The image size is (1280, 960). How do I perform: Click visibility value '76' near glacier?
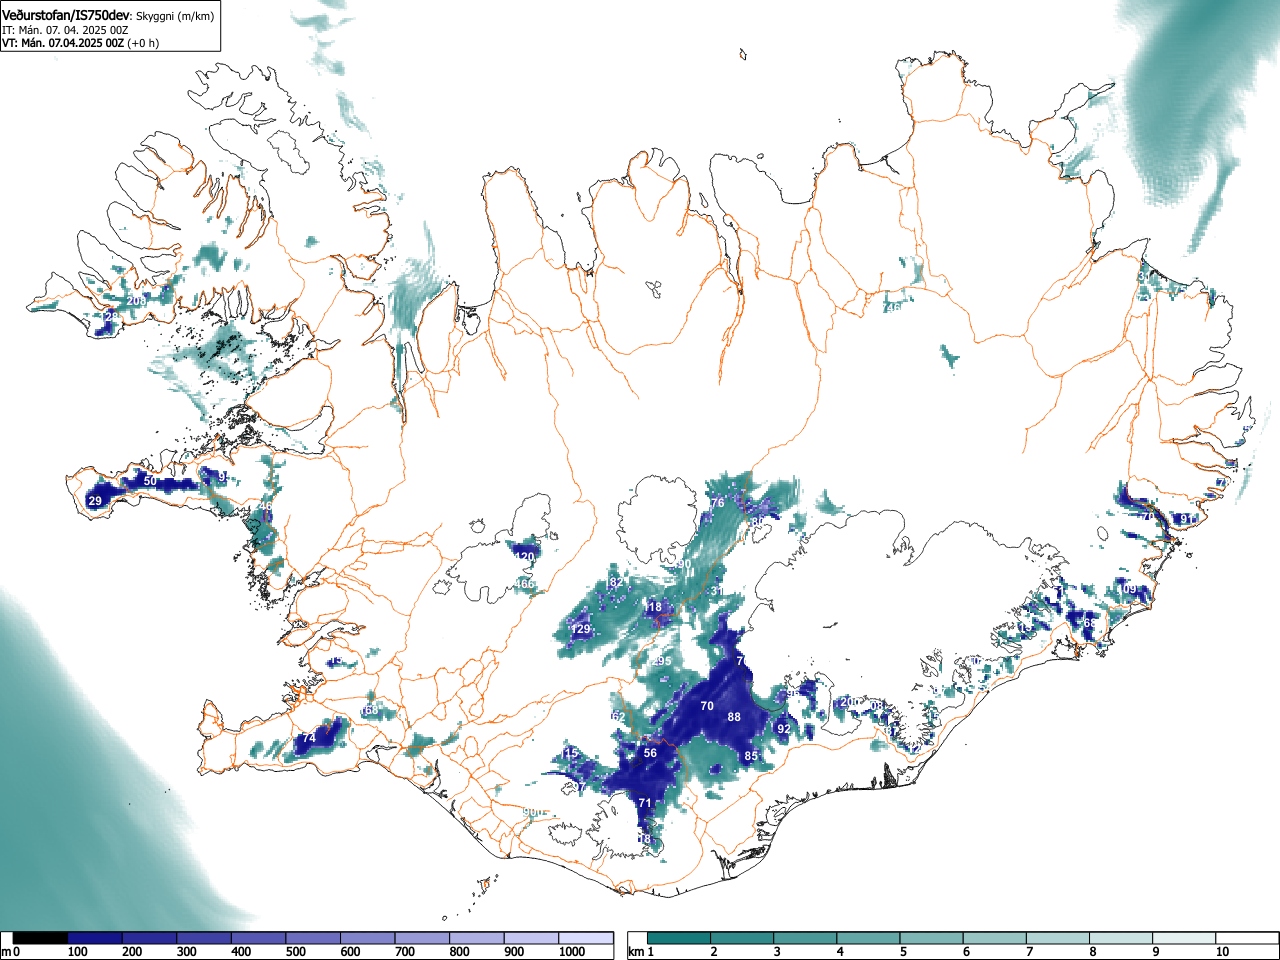(717, 503)
